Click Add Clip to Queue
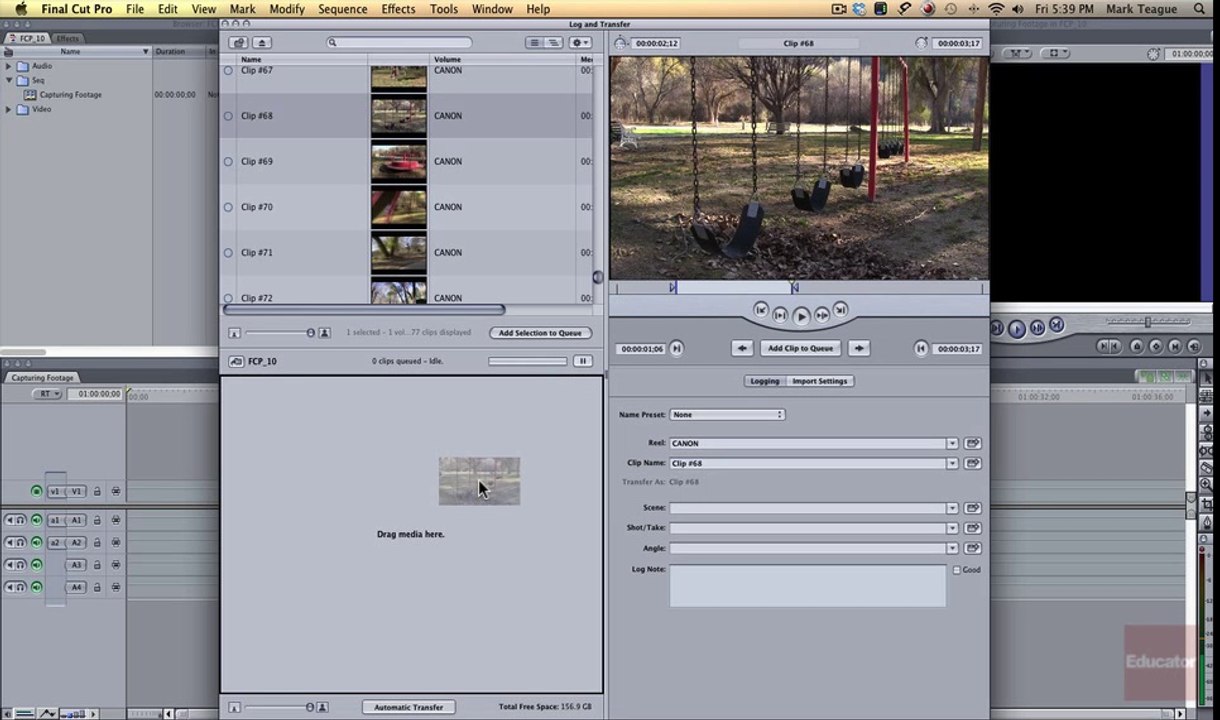This screenshot has width=1220, height=720. (x=800, y=348)
